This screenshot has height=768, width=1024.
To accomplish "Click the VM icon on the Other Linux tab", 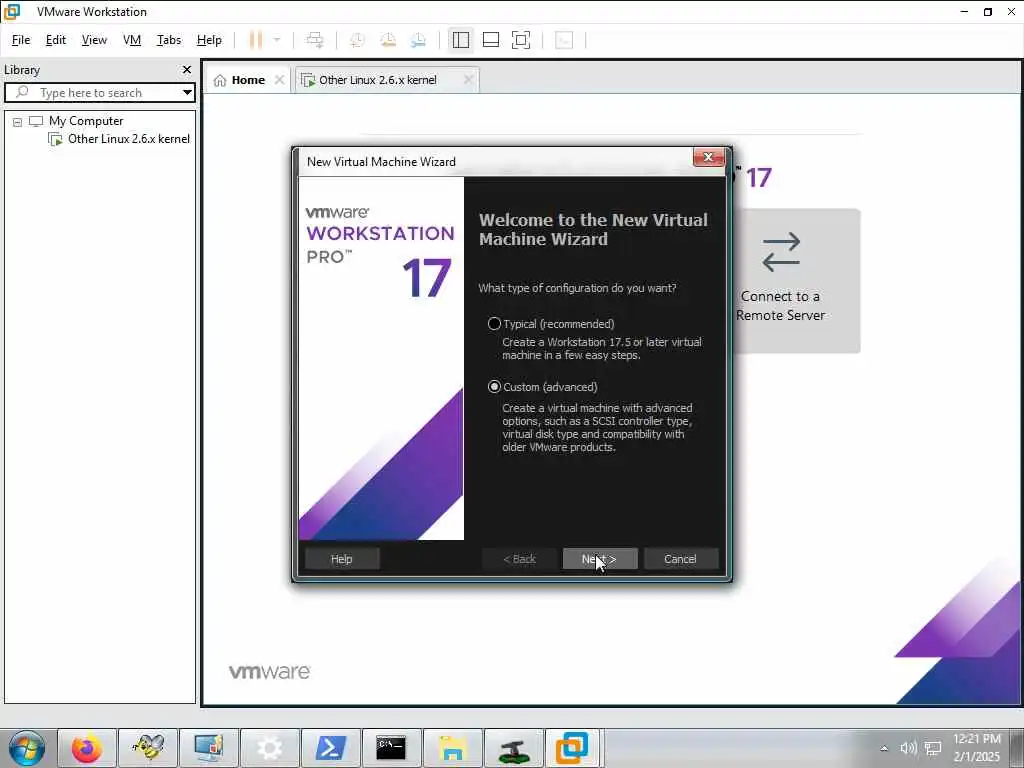I will coord(308,80).
